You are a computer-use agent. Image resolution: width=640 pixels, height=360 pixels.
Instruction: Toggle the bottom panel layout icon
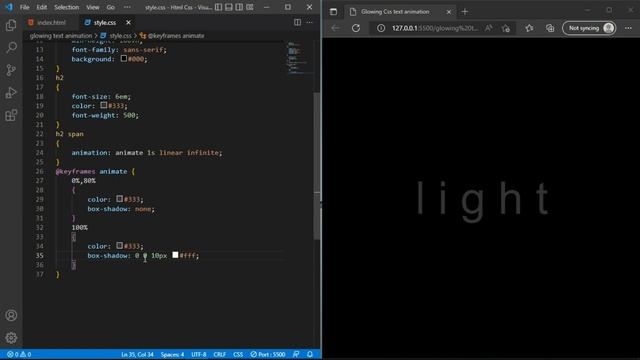click(x=229, y=7)
